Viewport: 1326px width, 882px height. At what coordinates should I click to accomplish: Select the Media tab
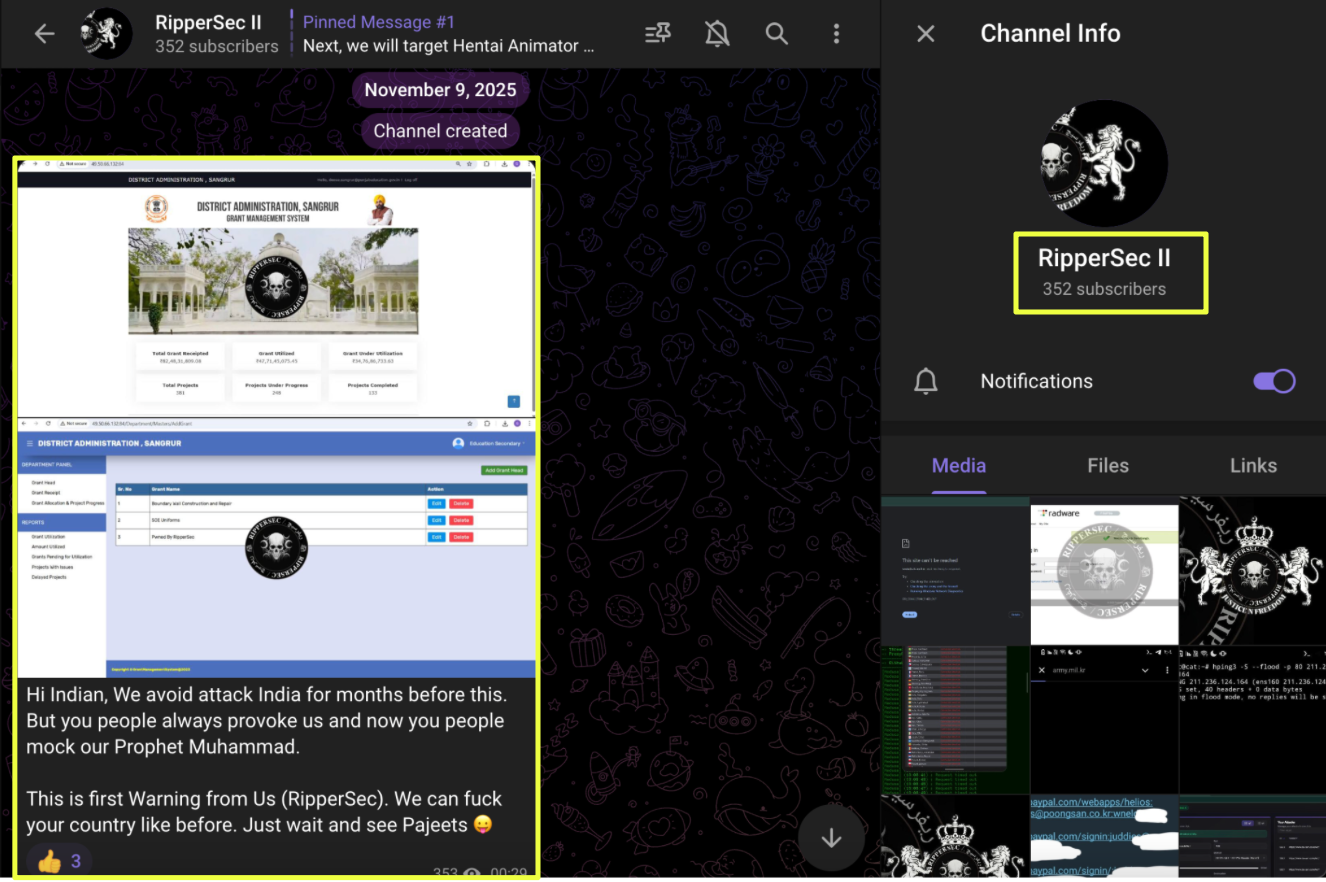(x=958, y=466)
